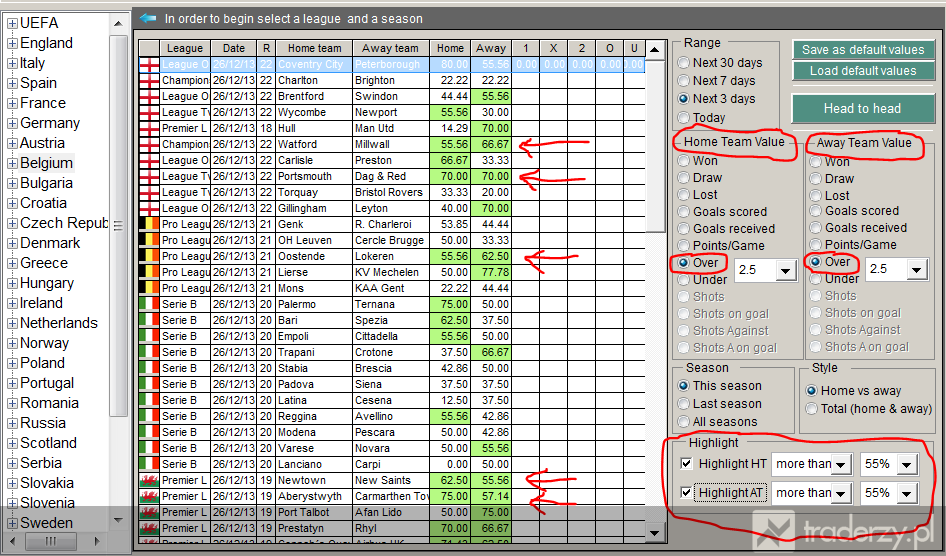Screen dimensions: 946x556
Task: Click the Head to head button
Action: coord(863,109)
